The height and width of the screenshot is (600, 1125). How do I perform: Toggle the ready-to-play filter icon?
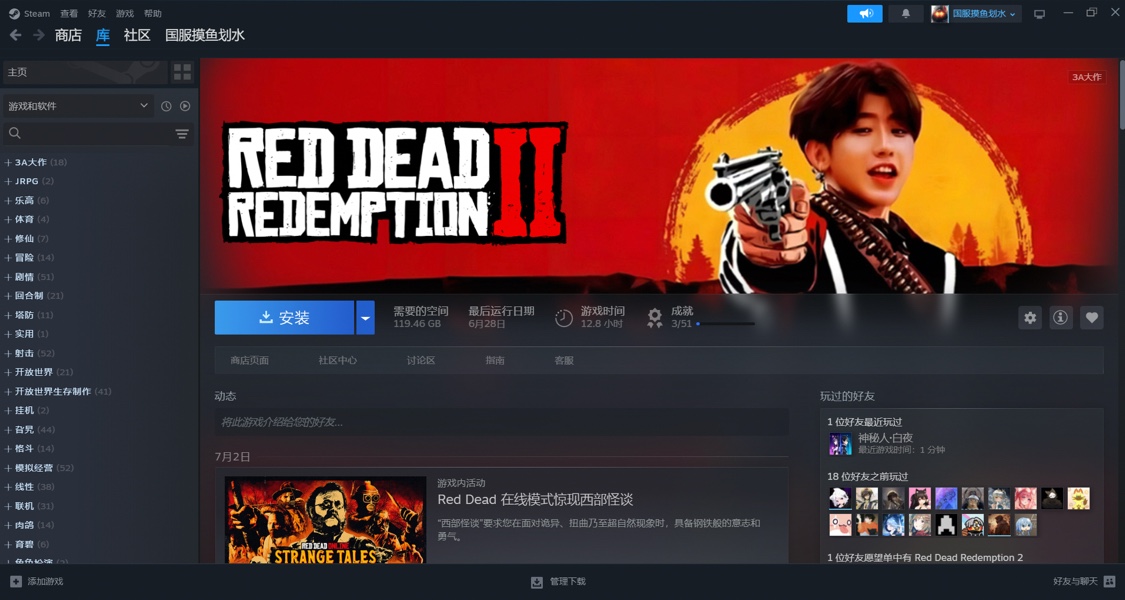(185, 106)
